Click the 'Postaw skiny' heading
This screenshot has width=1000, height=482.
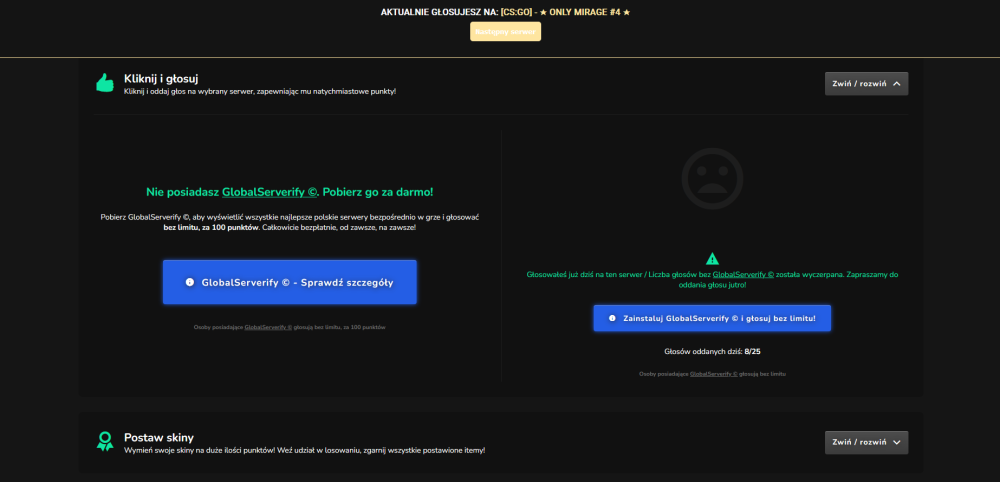tap(159, 438)
